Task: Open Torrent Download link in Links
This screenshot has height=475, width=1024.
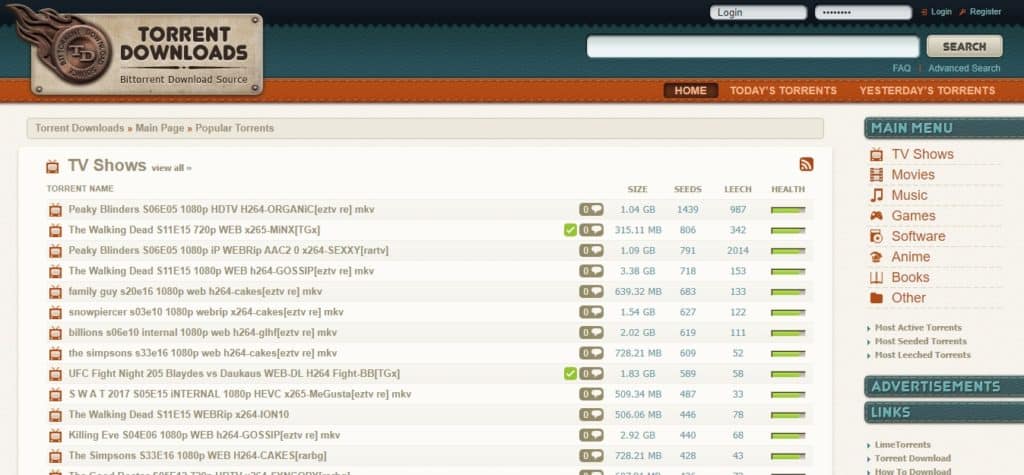Action: click(912, 459)
